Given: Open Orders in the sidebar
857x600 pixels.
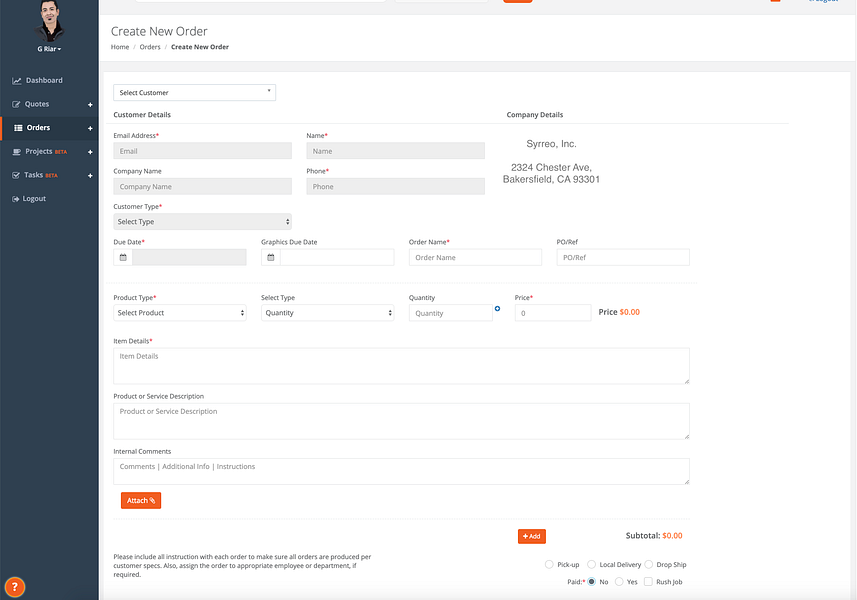Looking at the screenshot, I should click(x=38, y=128).
